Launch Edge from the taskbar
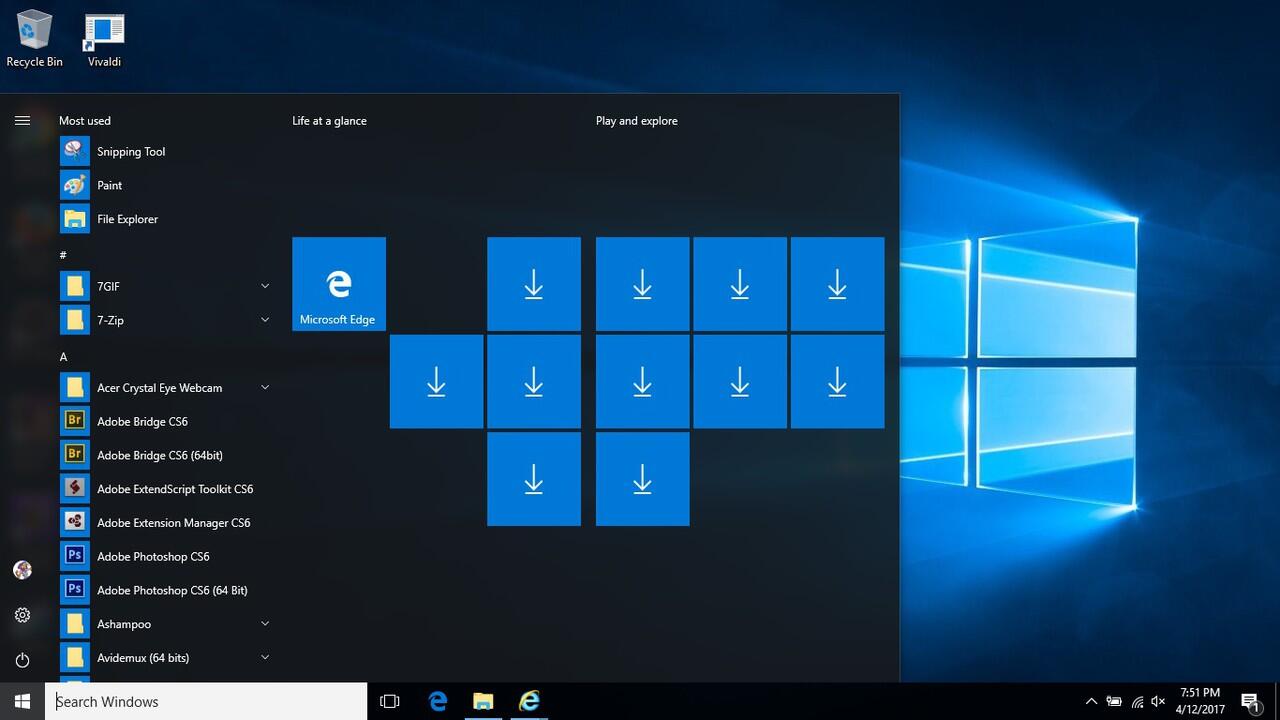This screenshot has width=1280, height=720. pyautogui.click(x=438, y=701)
